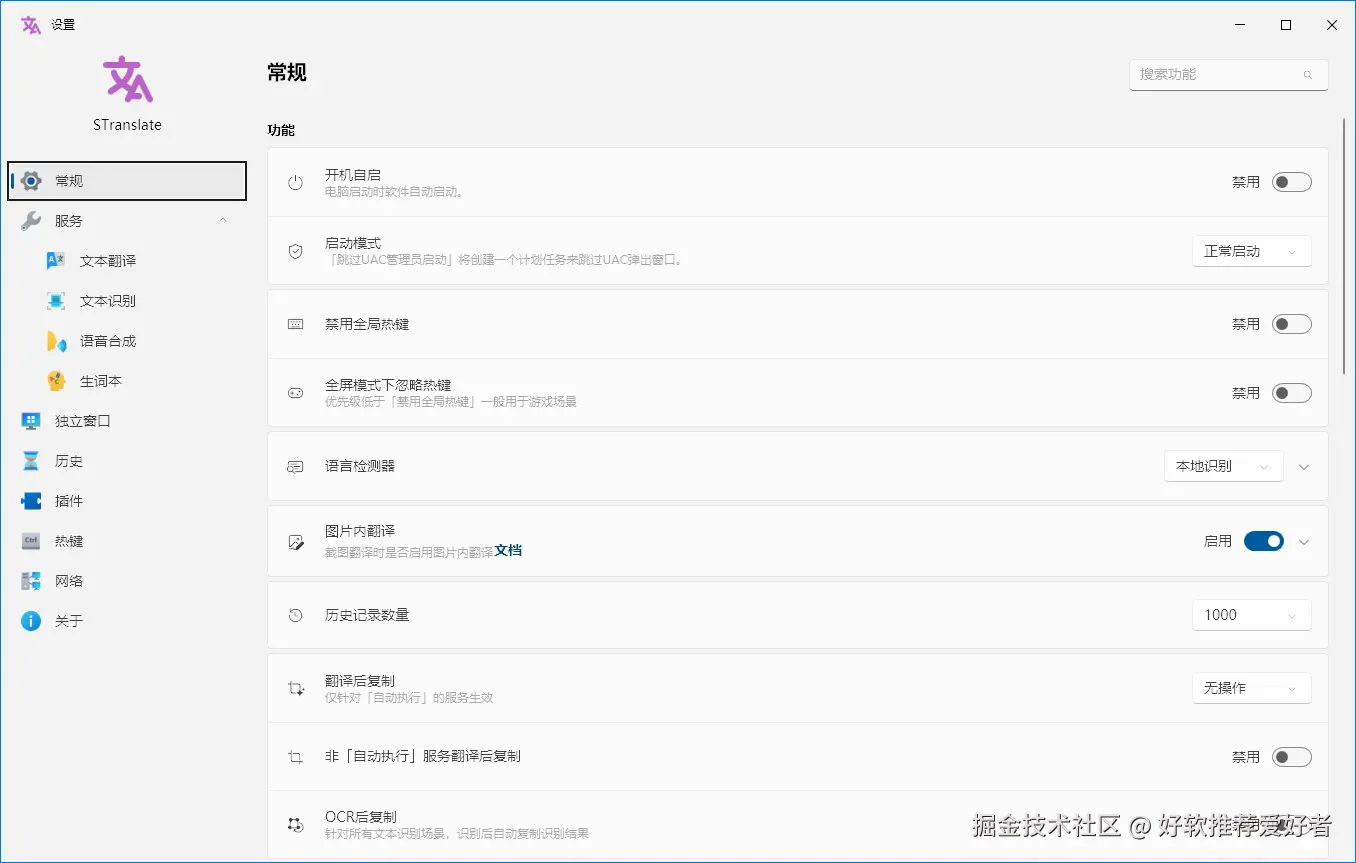Viewport: 1356px width, 863px height.
Task: Click the 插件 puzzle piece icon
Action: point(31,501)
